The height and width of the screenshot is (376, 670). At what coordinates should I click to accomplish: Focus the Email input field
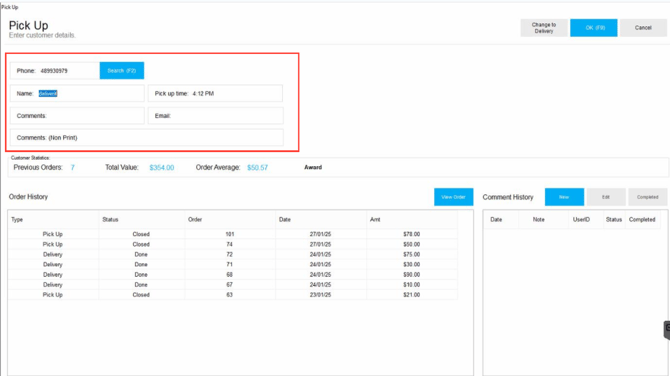[215, 116]
